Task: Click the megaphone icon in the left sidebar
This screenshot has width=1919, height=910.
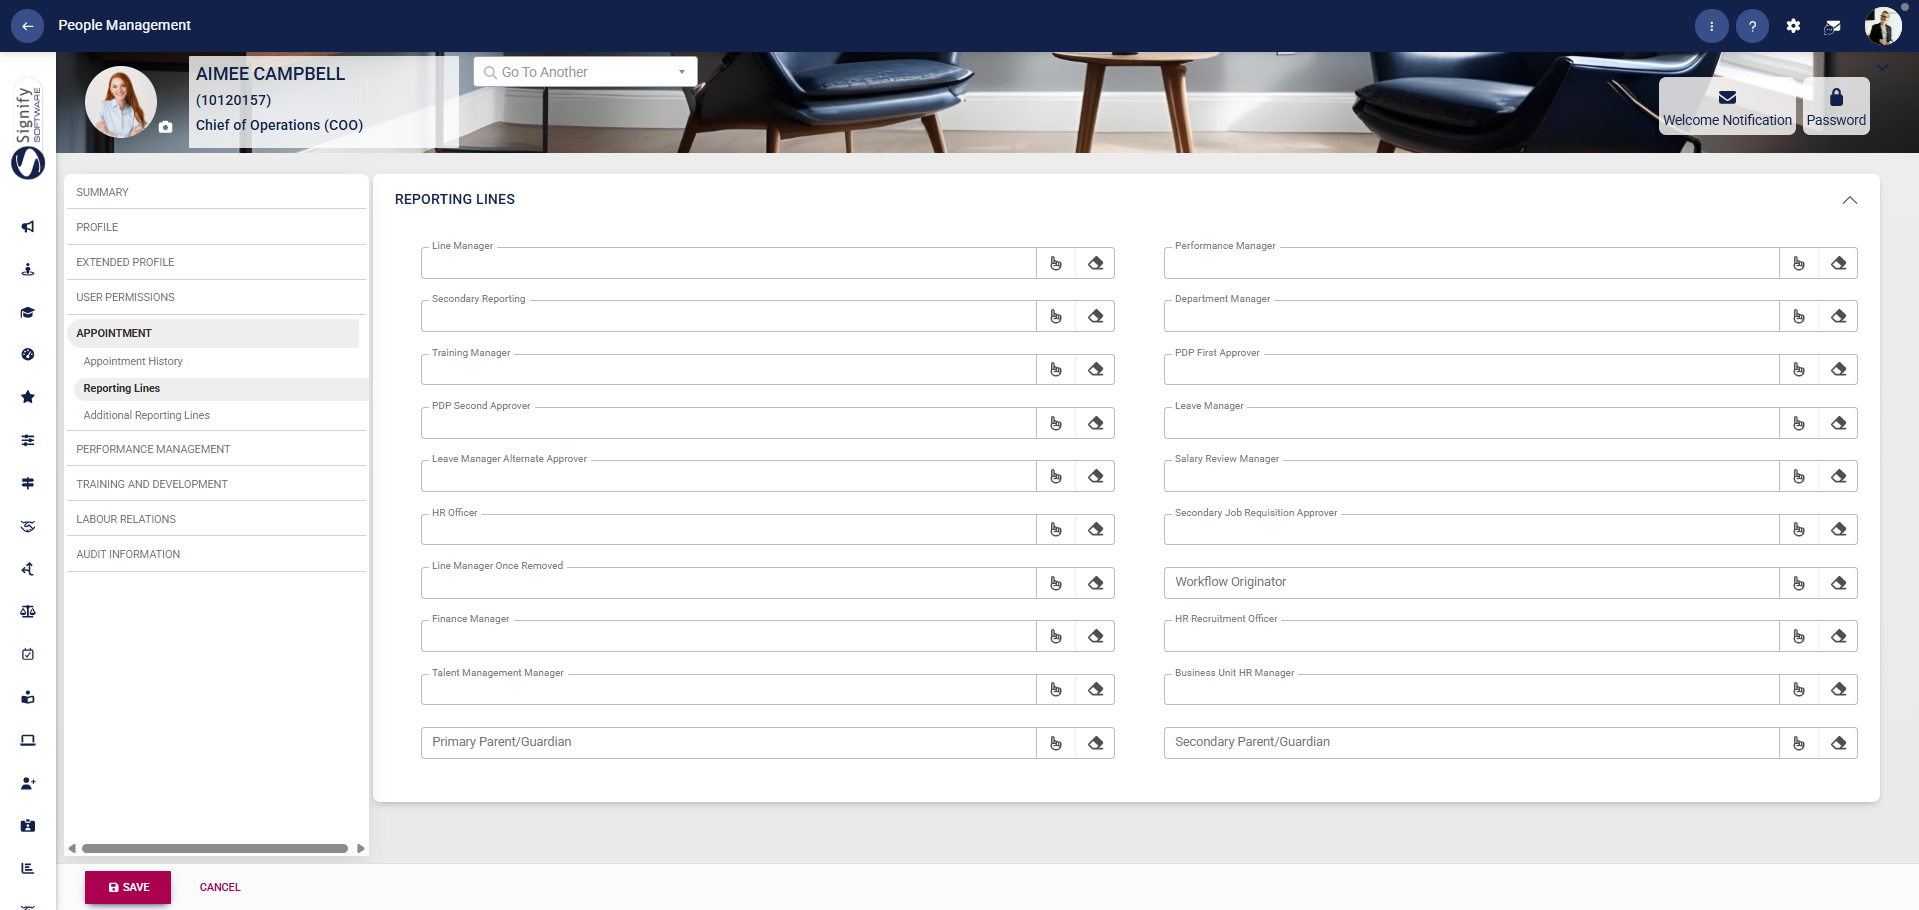Action: point(27,227)
